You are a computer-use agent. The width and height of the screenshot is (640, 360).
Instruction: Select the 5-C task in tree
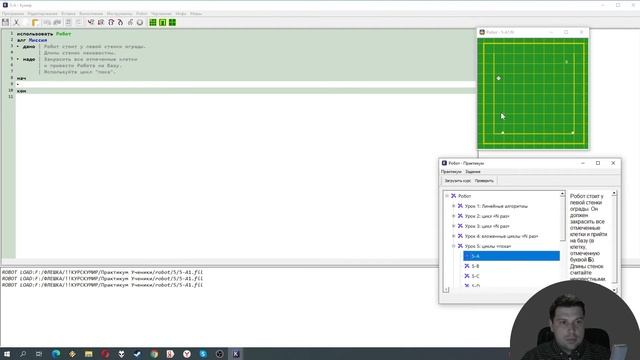click(476, 276)
